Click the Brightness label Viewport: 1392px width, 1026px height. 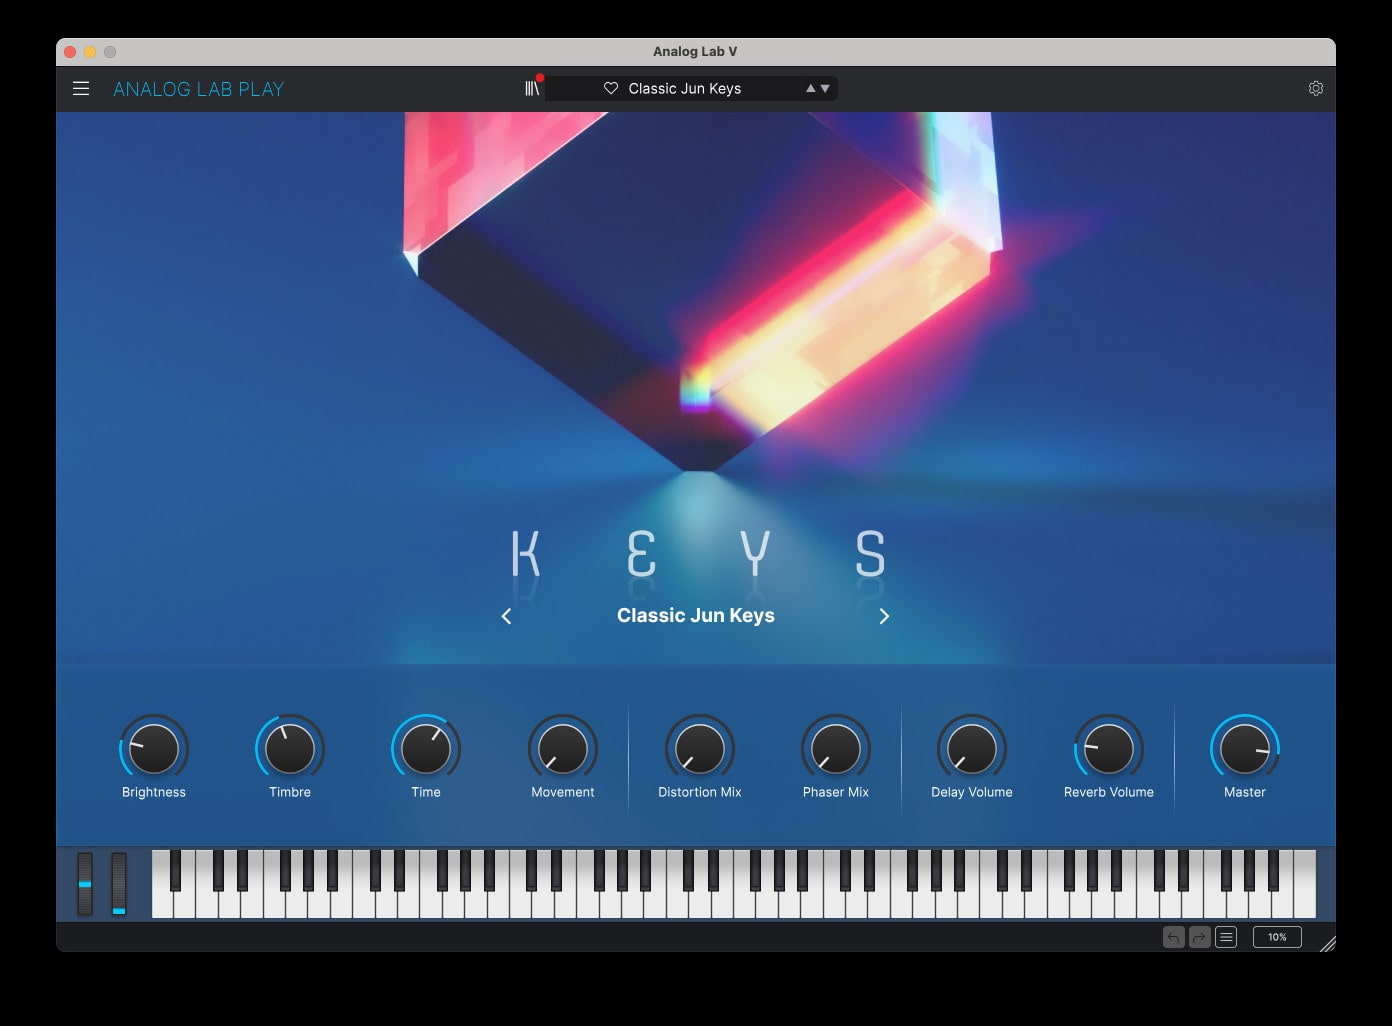pyautogui.click(x=154, y=792)
